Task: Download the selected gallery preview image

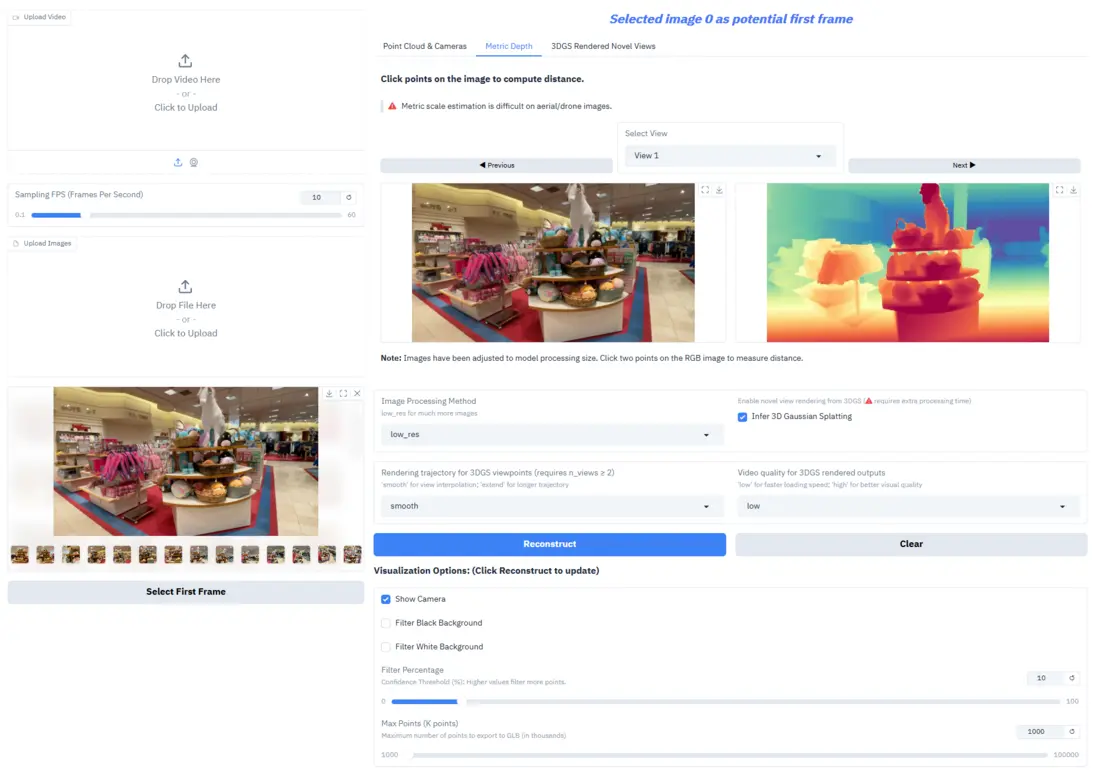Action: (329, 394)
